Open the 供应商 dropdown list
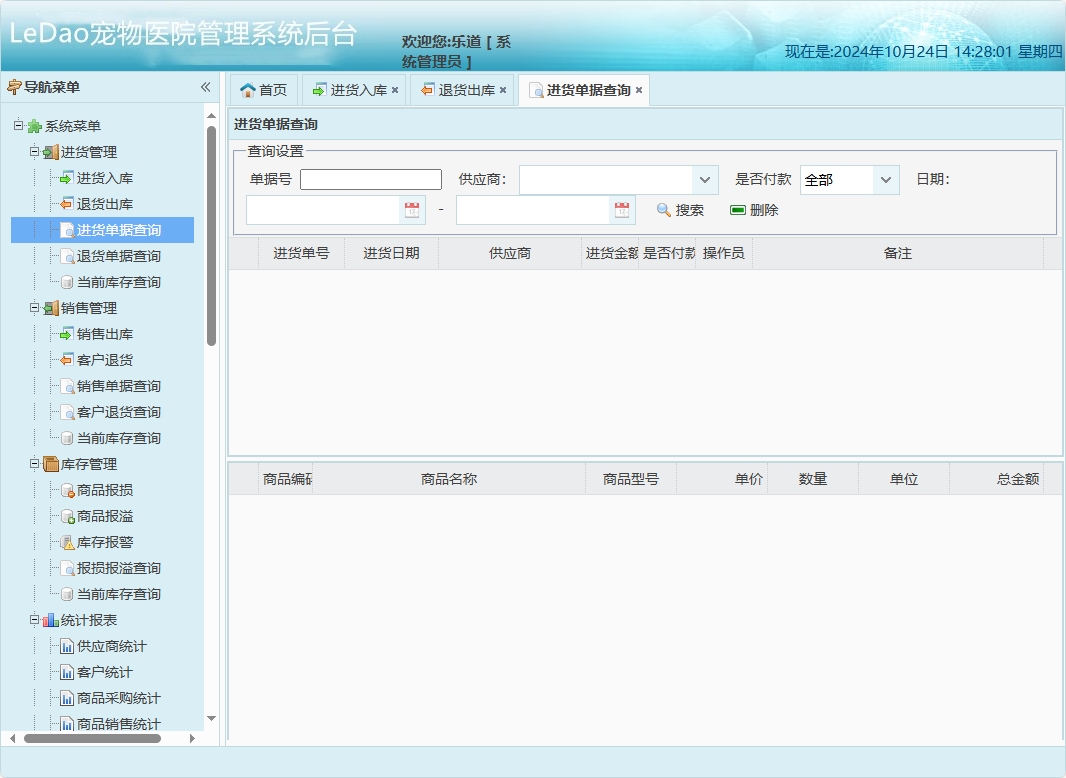The height and width of the screenshot is (778, 1066). pyautogui.click(x=703, y=179)
